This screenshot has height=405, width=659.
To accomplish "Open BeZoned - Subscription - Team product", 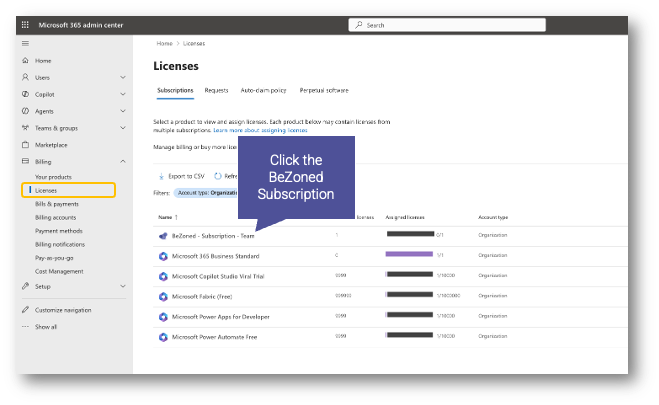I will pos(213,236).
